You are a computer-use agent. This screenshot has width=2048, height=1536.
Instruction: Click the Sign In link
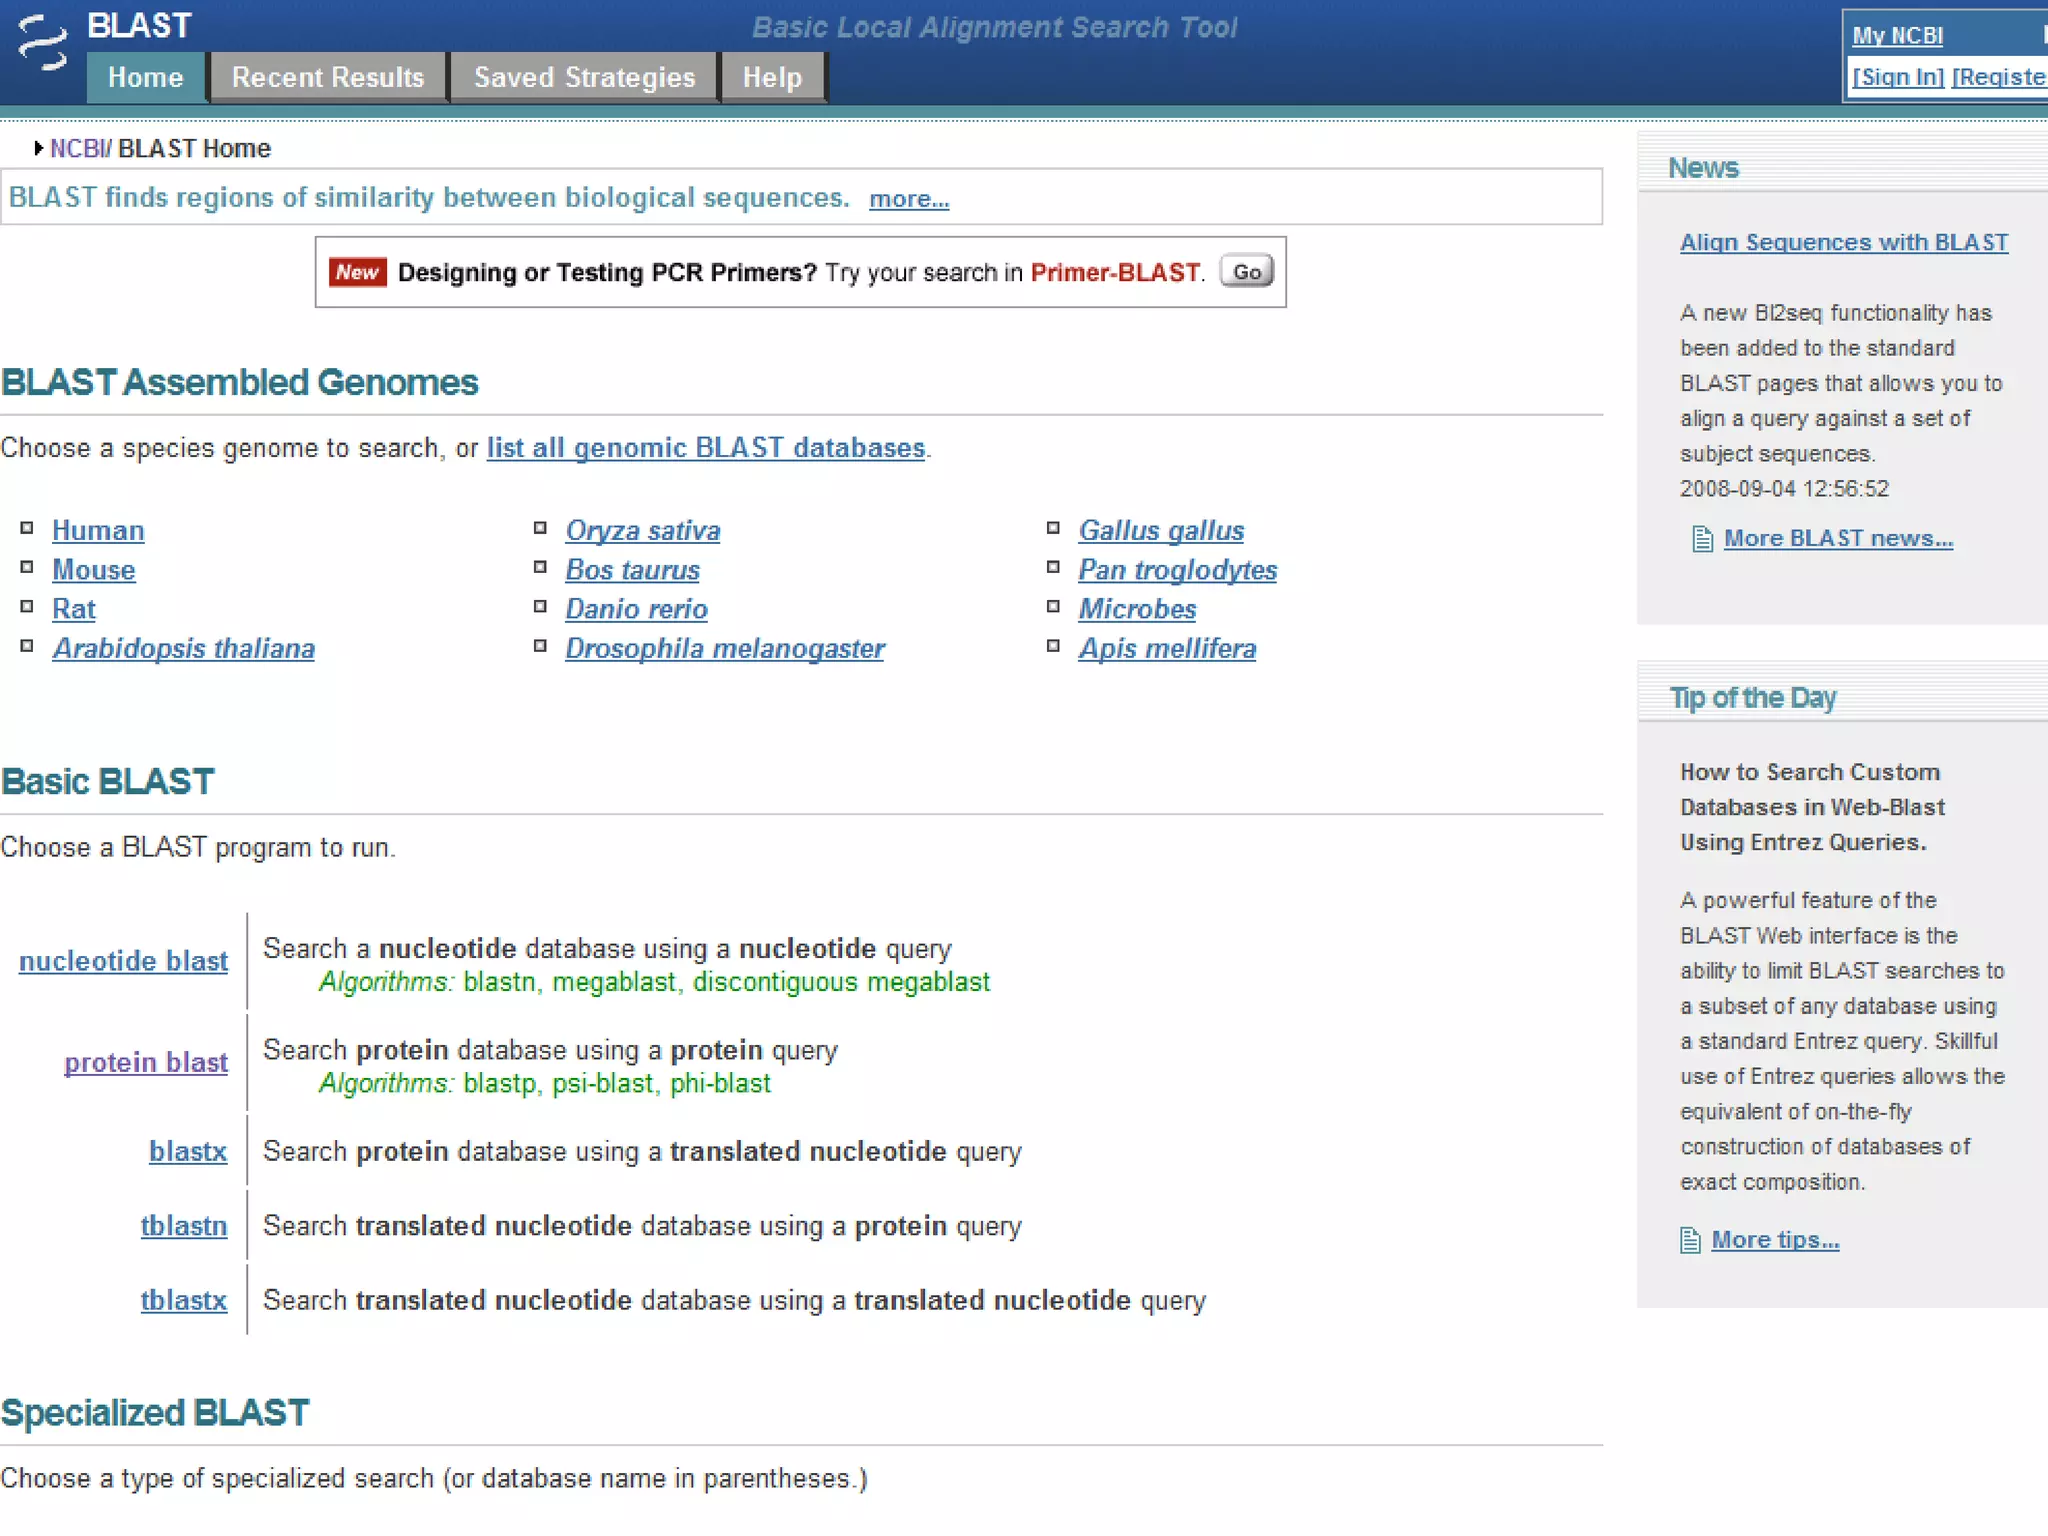coord(1897,77)
